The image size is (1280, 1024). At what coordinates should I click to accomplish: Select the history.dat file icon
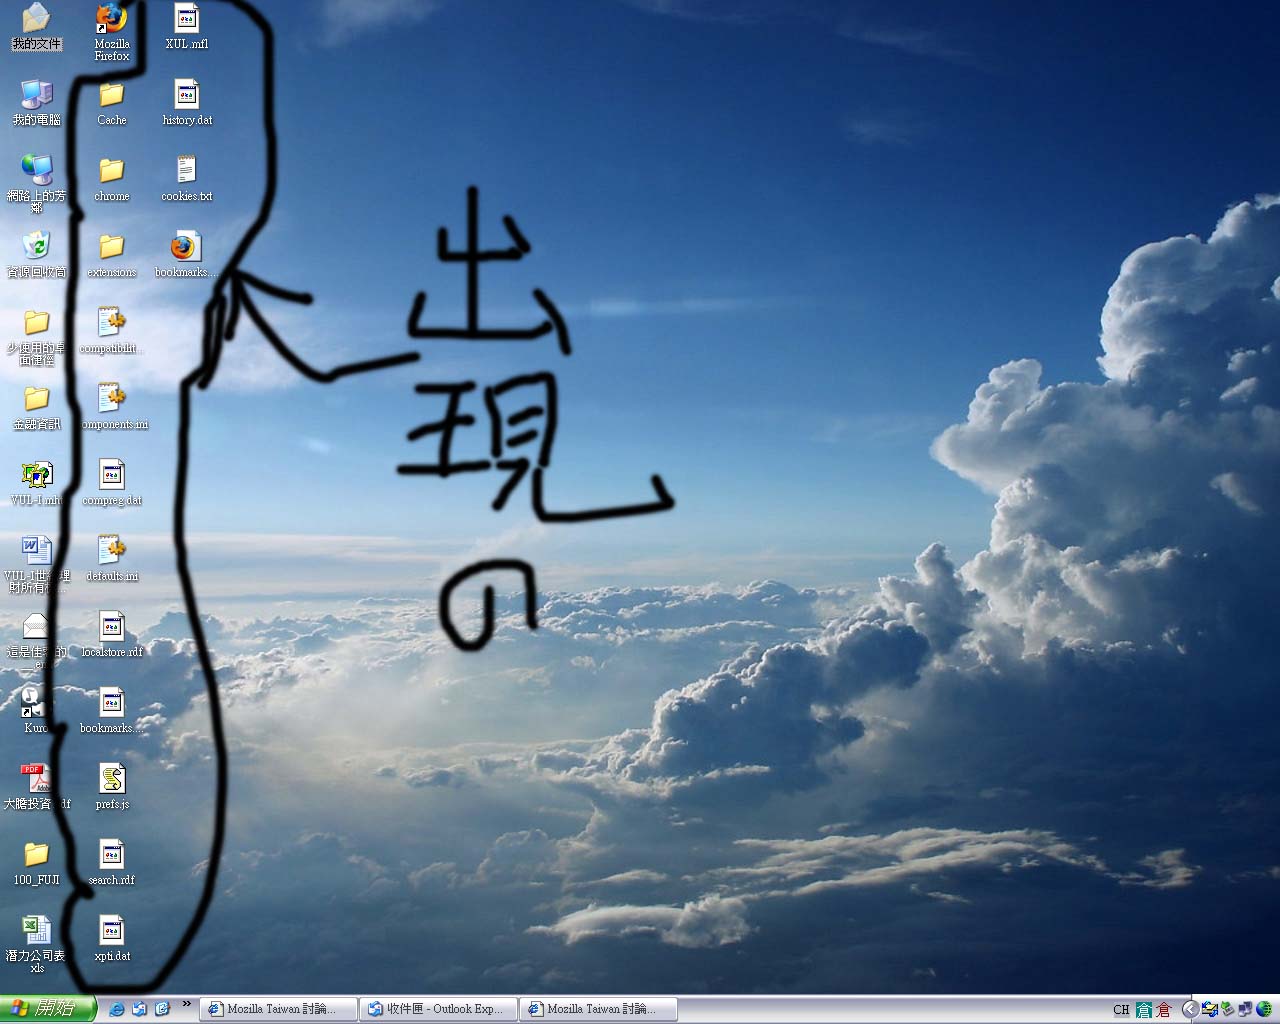tap(187, 103)
